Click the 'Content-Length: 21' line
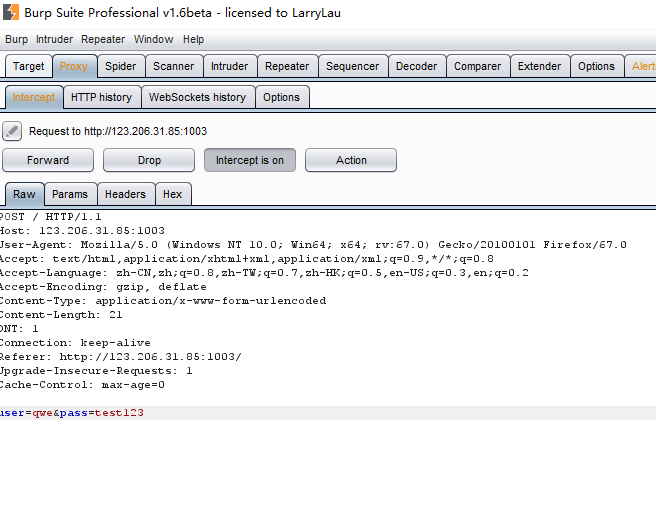Screen dimensions: 656x515 coord(61,315)
